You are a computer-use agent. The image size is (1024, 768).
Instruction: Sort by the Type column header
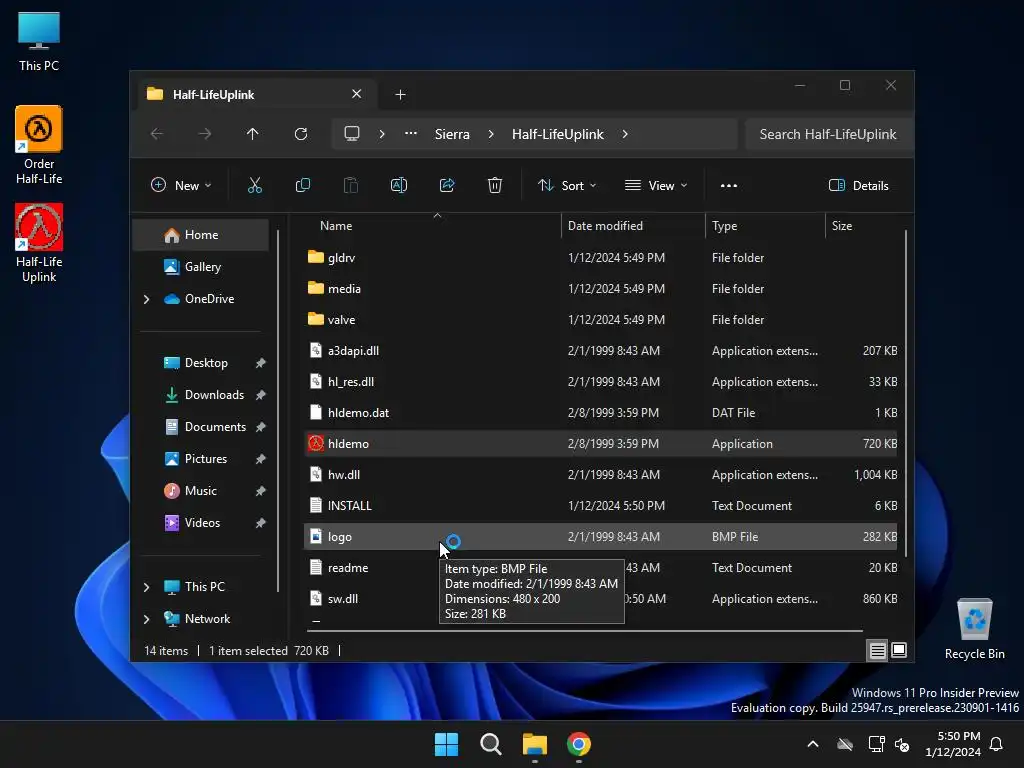point(765,226)
